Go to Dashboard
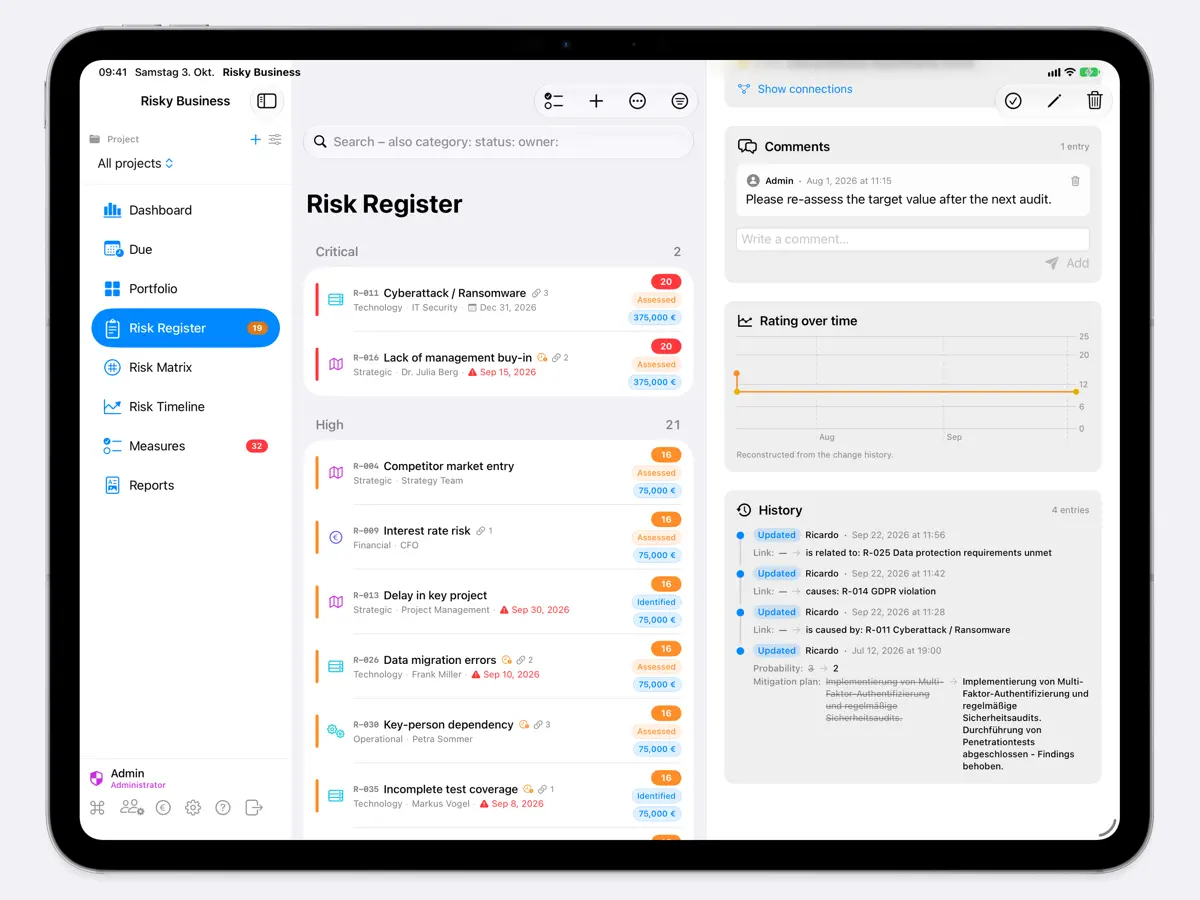Image resolution: width=1200 pixels, height=900 pixels. point(185,210)
